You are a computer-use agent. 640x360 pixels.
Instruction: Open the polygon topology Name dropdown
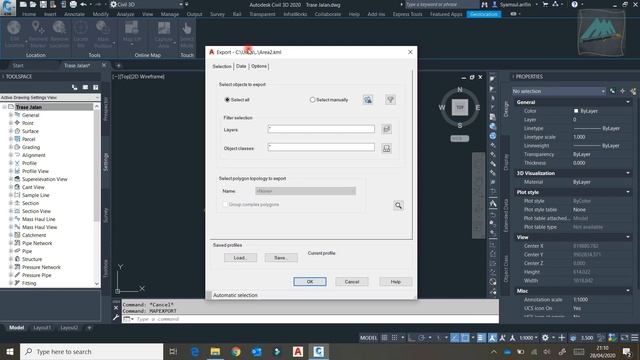pos(305,191)
